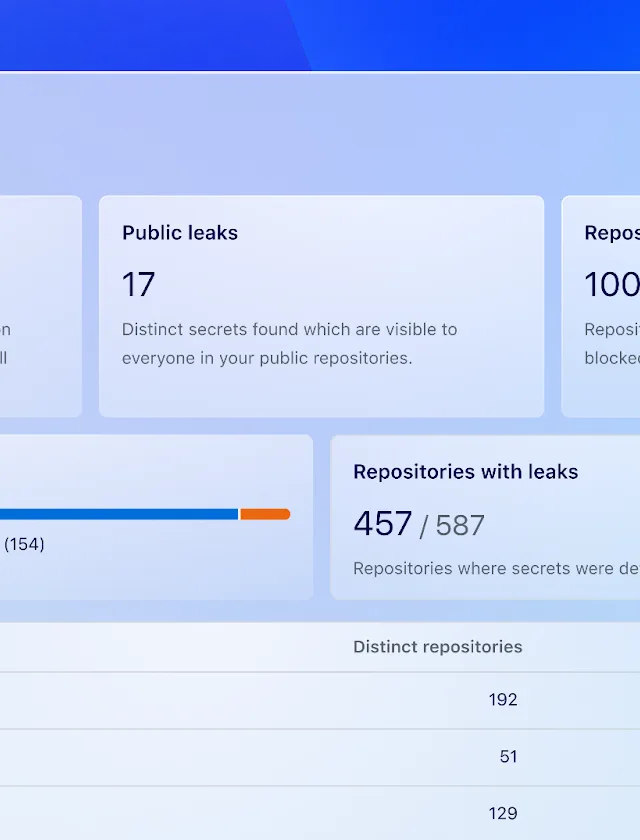
Task: Click the cut-off "Repos" card title
Action: point(611,233)
